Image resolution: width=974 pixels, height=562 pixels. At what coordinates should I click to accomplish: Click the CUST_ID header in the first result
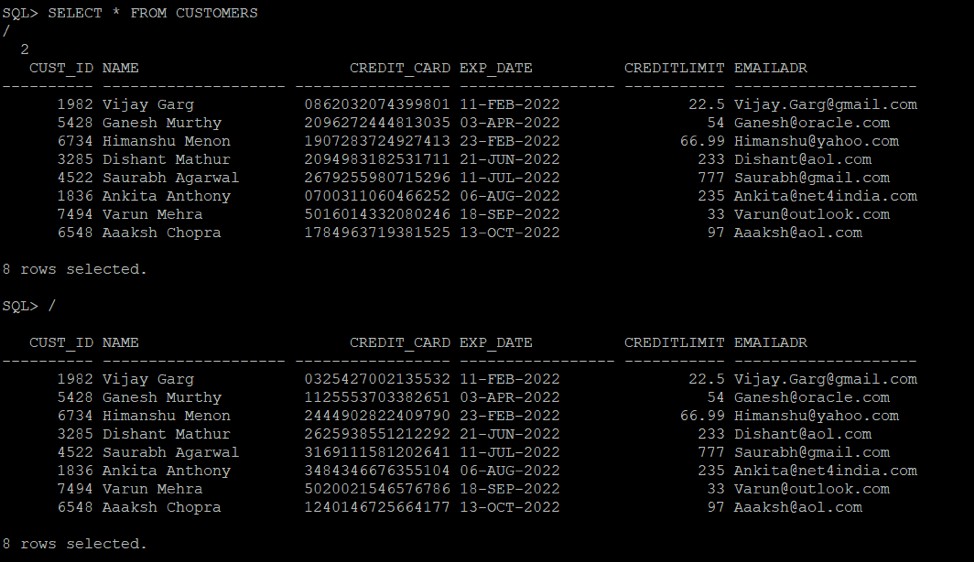pyautogui.click(x=61, y=68)
